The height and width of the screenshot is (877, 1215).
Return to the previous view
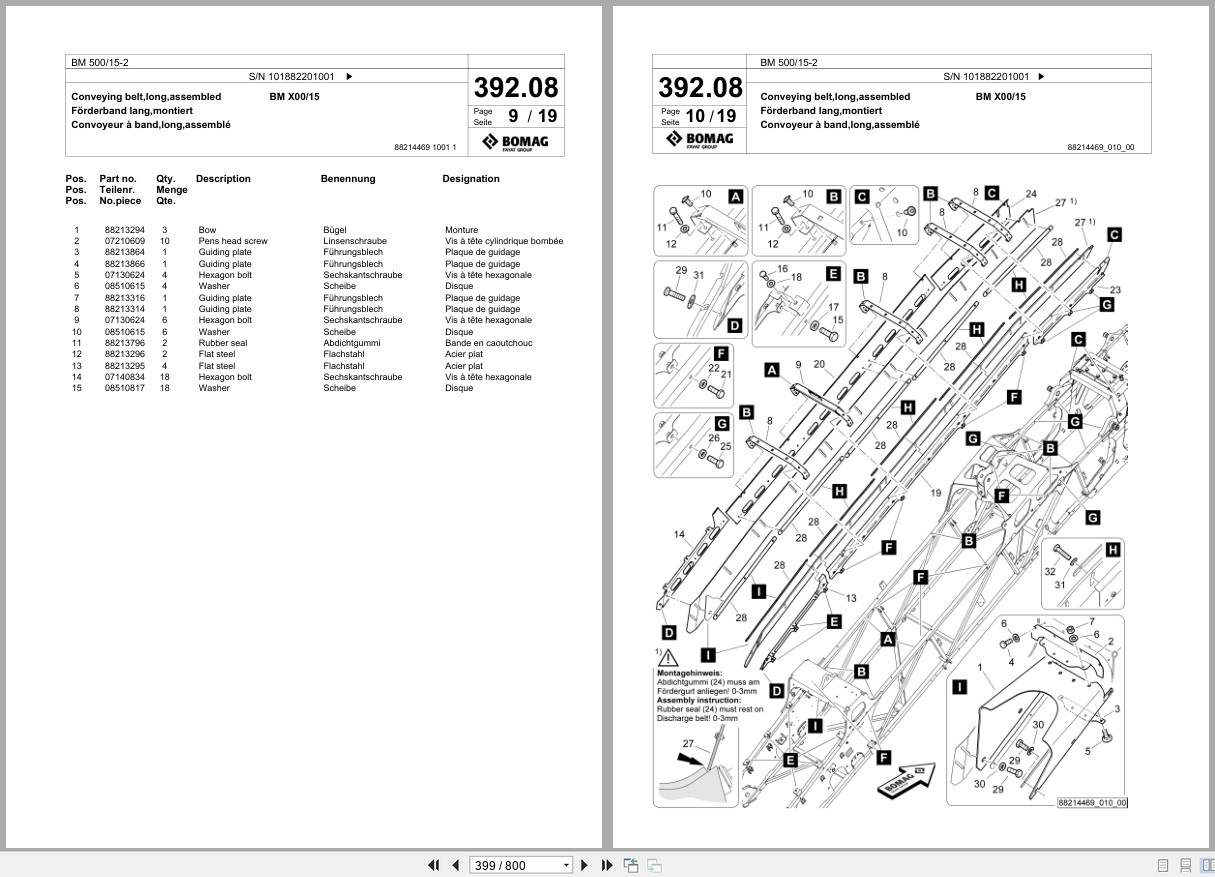pos(631,865)
